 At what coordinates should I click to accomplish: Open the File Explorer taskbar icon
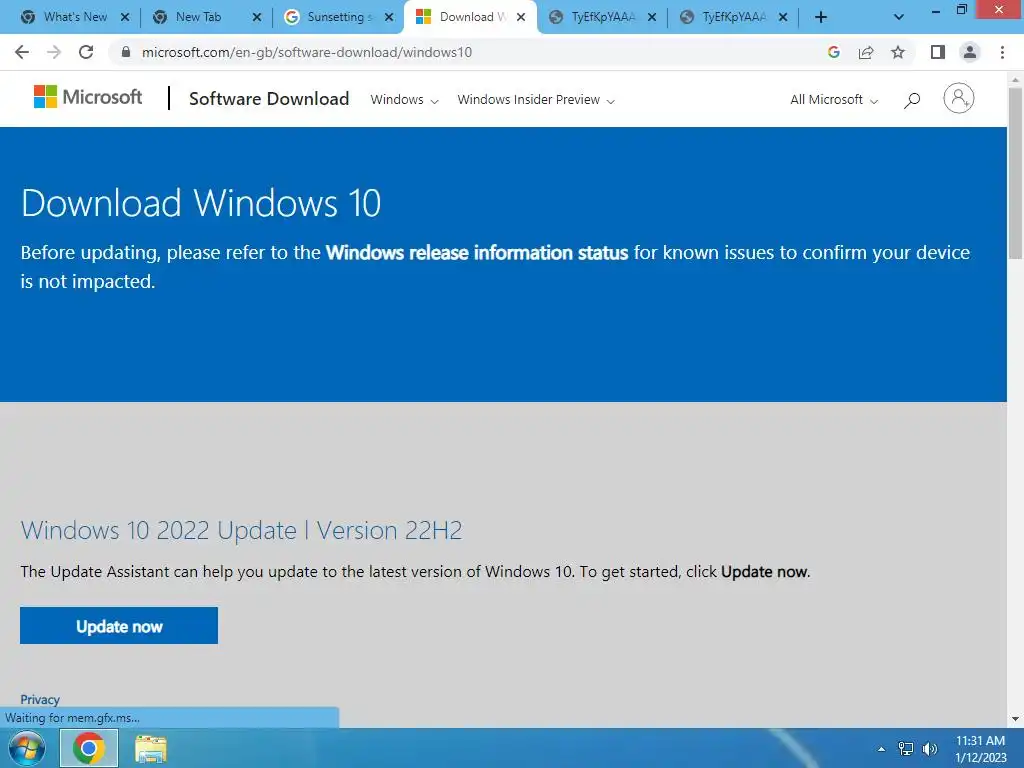click(151, 749)
